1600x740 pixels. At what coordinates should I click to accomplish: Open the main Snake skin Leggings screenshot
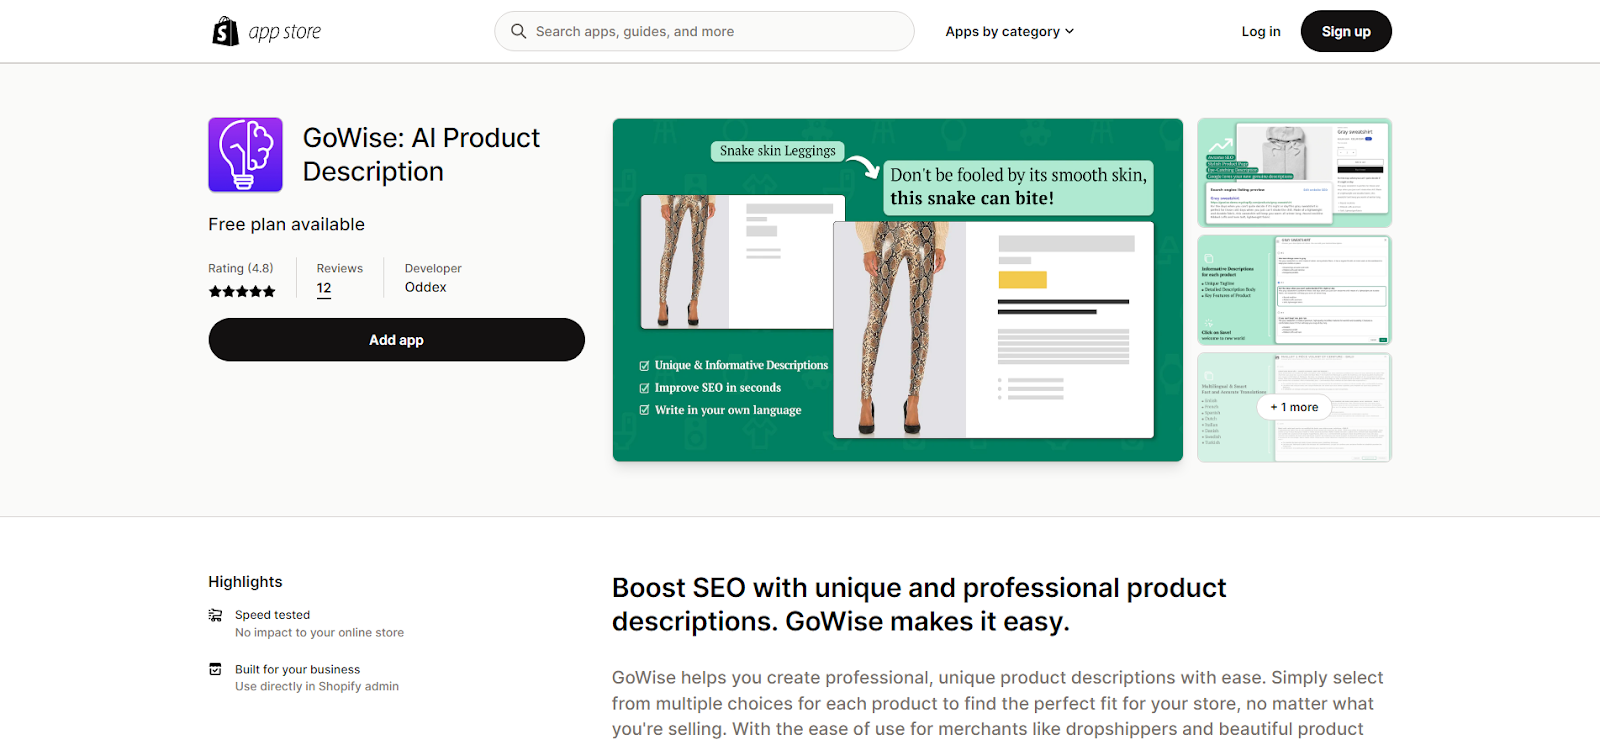click(898, 290)
